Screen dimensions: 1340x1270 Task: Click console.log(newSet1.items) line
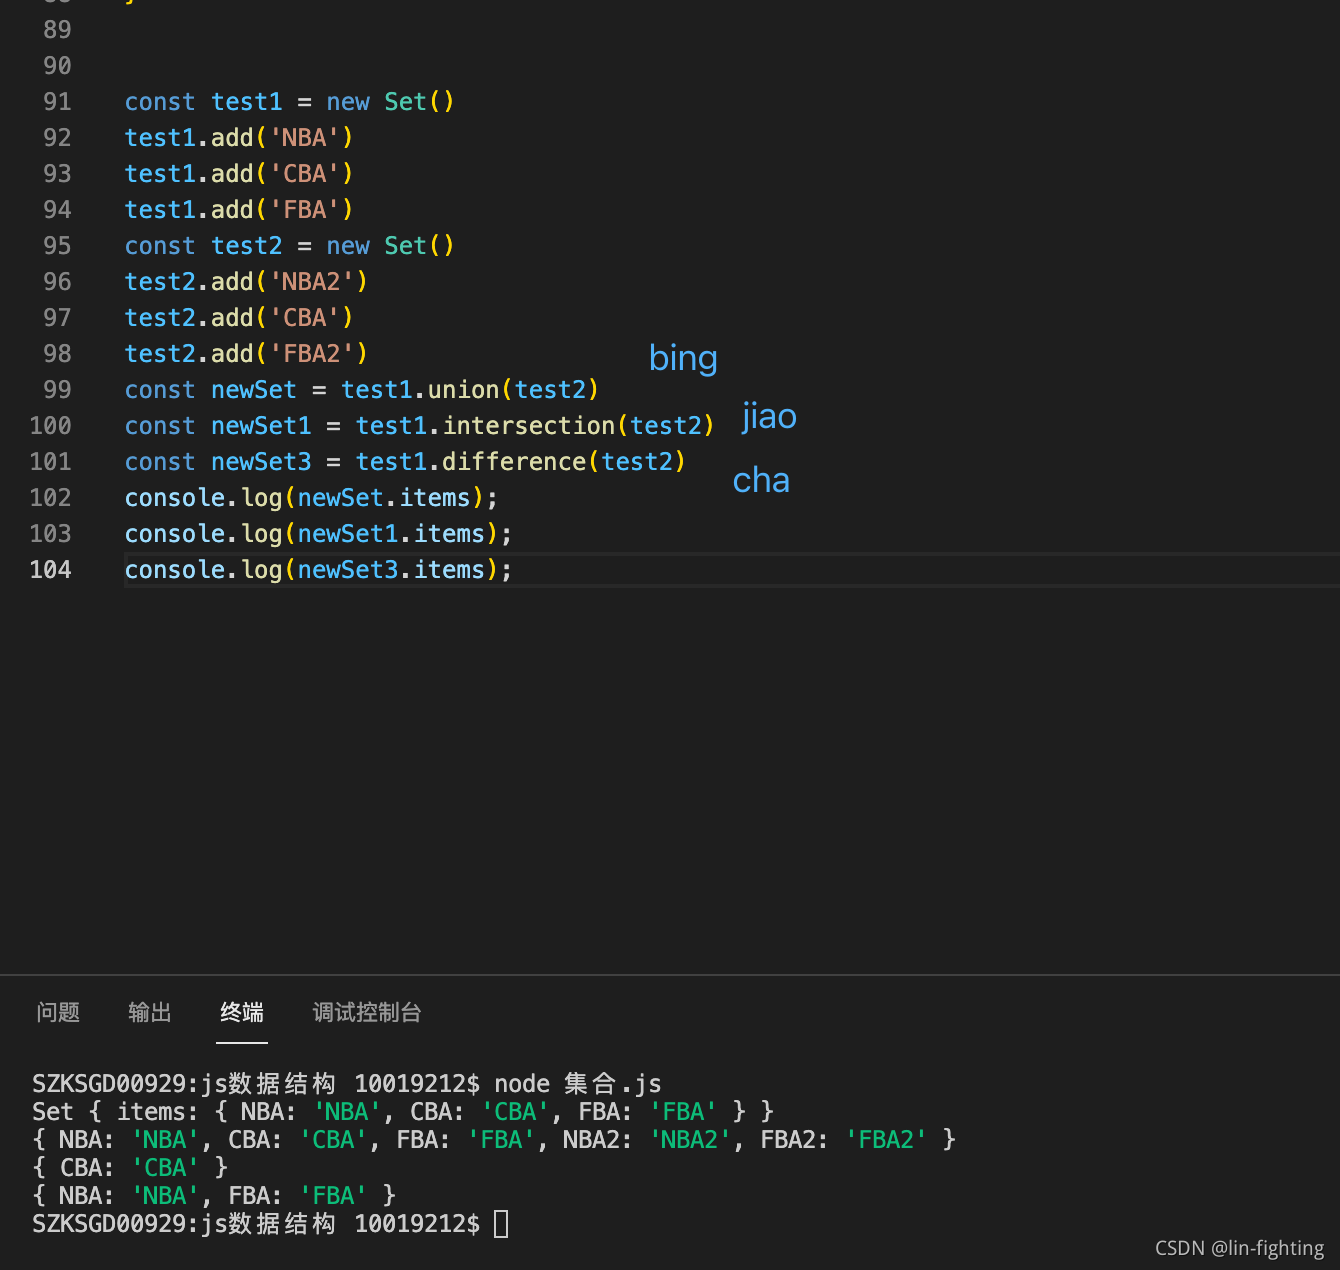tap(318, 534)
